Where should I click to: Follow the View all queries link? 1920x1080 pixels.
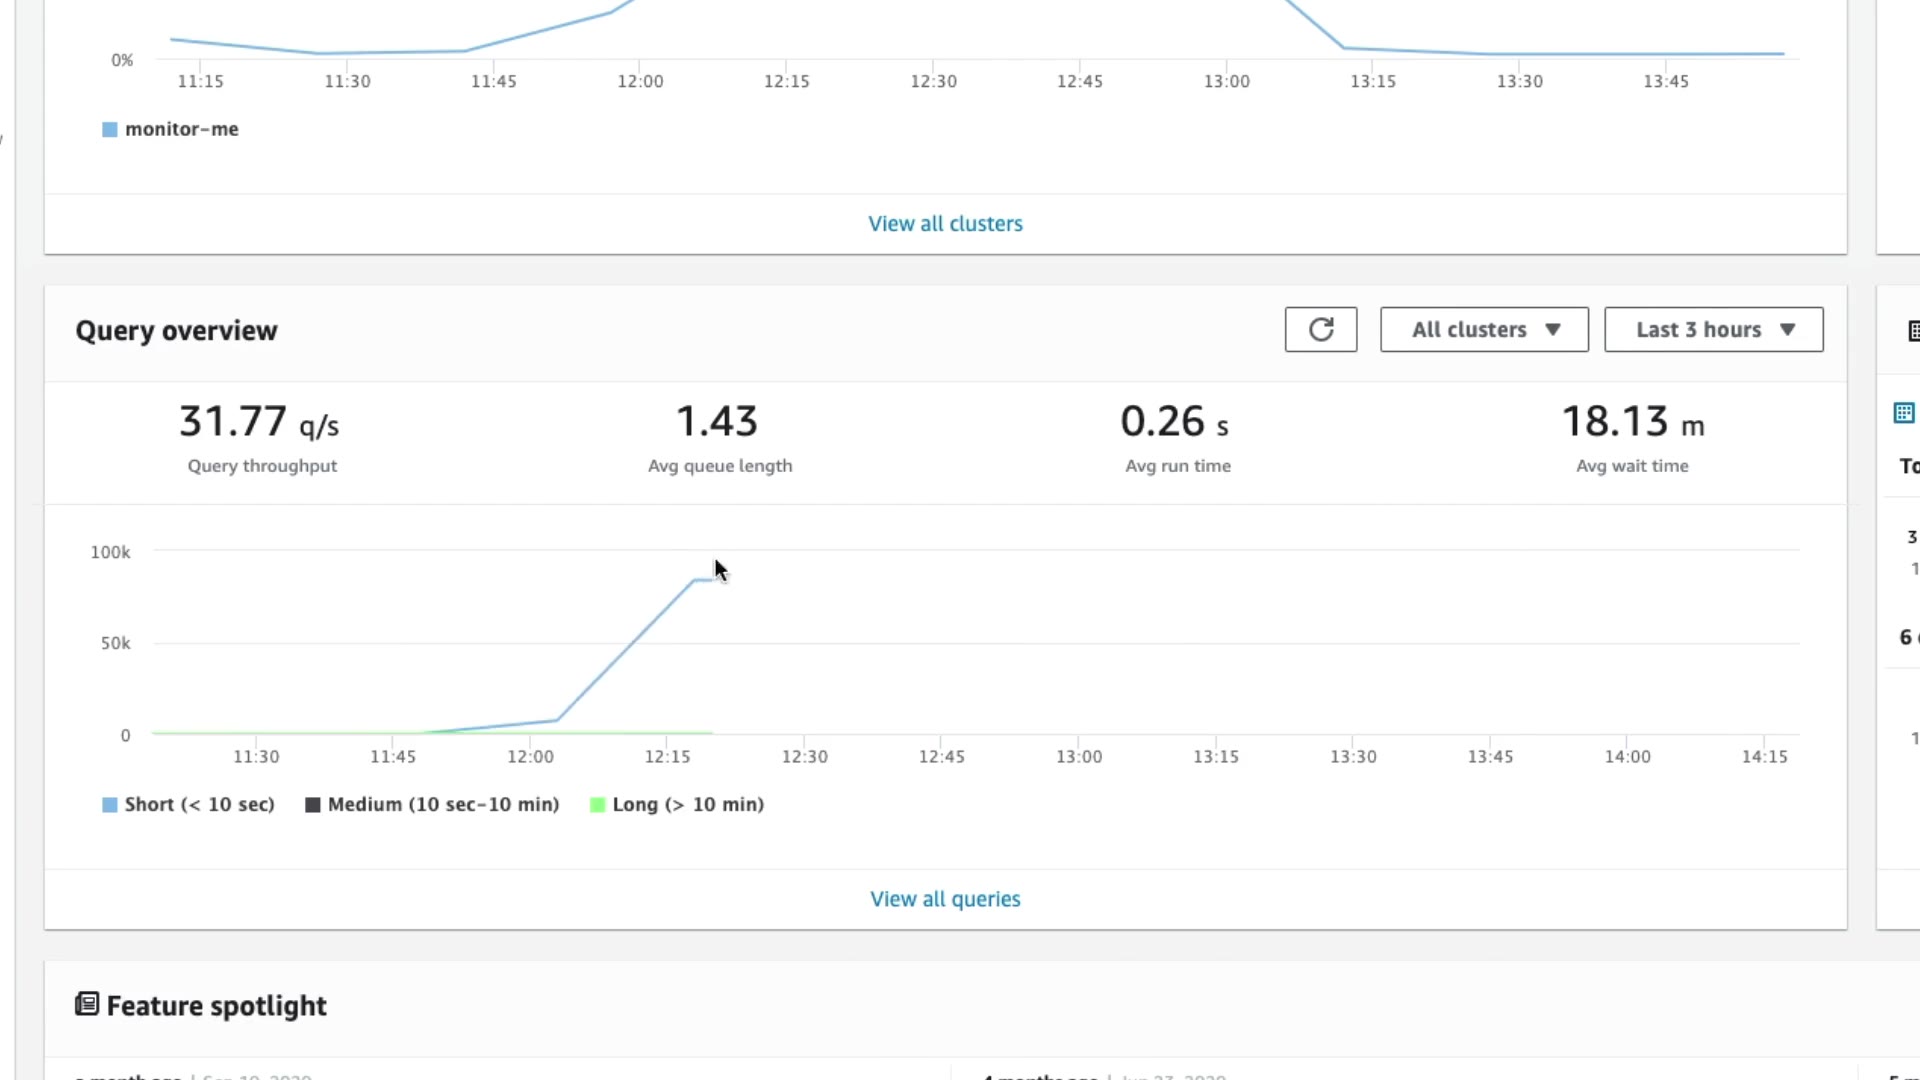tap(945, 899)
